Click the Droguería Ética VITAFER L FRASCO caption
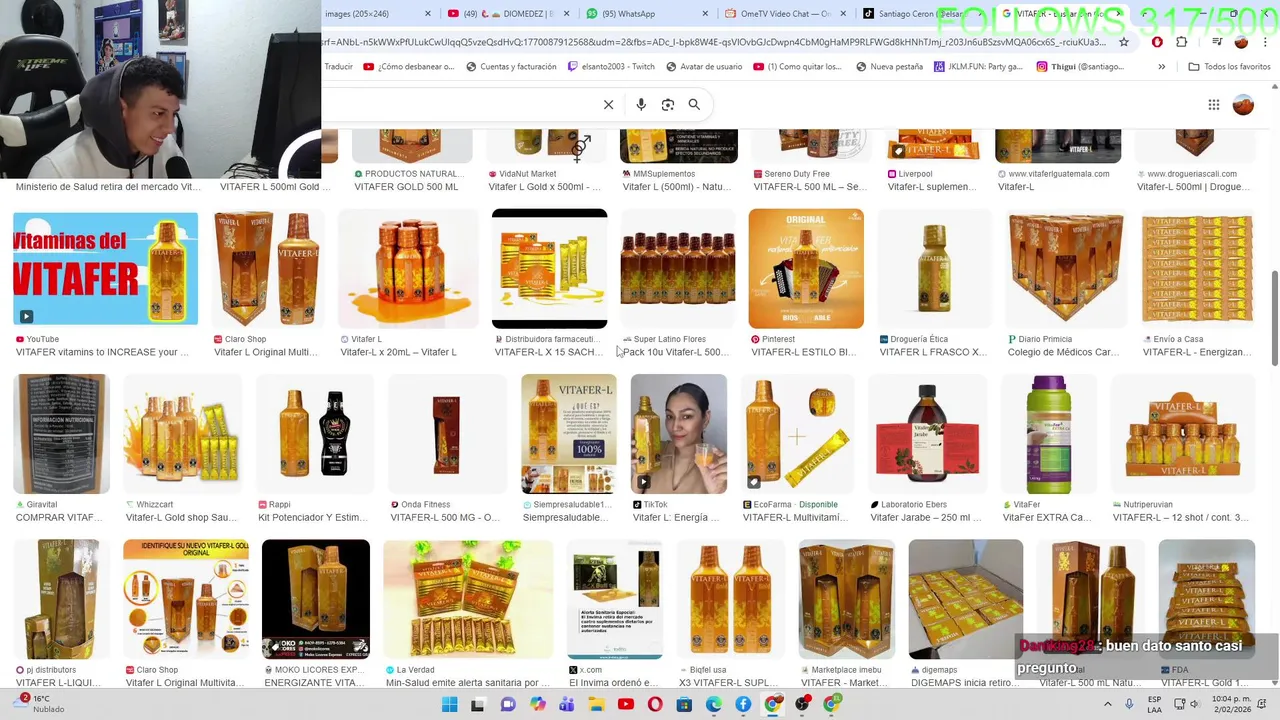1280x720 pixels. (x=933, y=352)
